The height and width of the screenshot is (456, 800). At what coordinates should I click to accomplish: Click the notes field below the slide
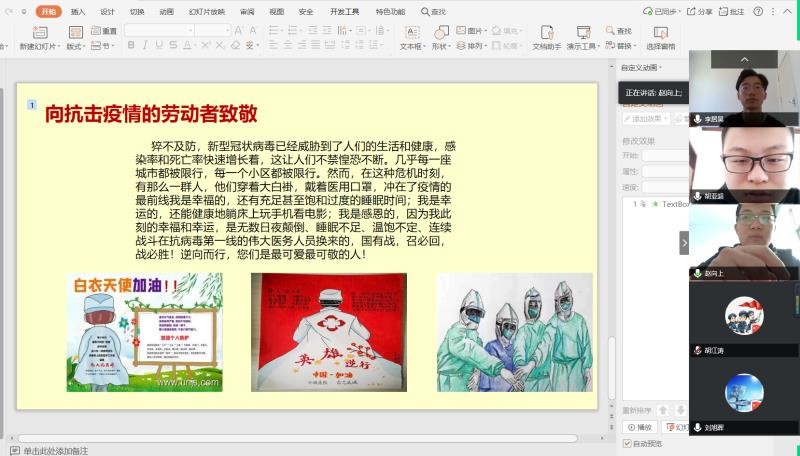click(56, 451)
